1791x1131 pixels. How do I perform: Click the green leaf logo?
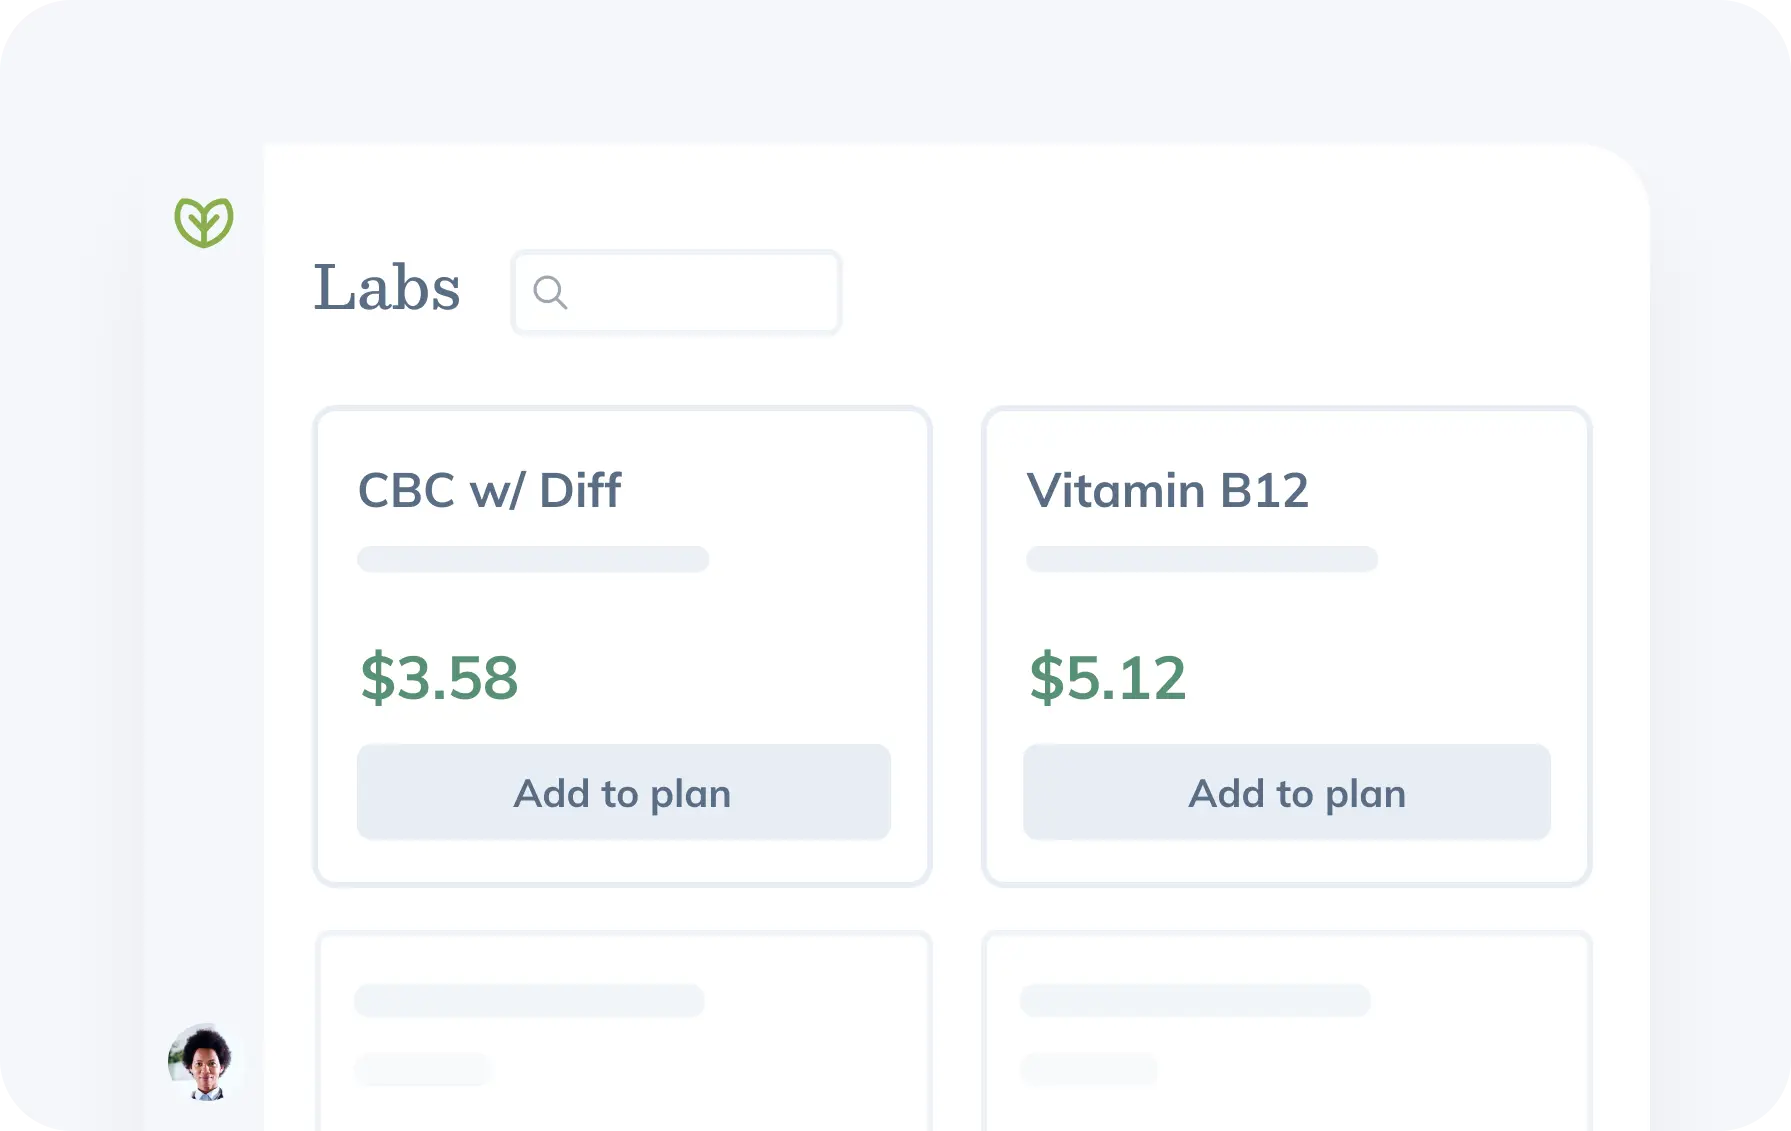coord(204,222)
